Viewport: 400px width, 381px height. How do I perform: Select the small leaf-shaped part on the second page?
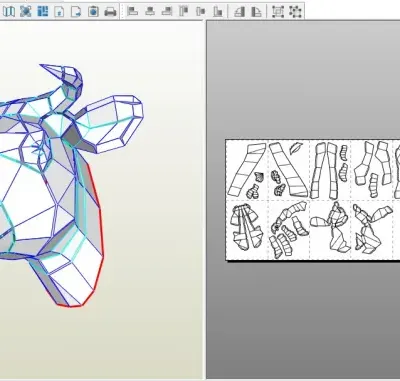tap(295, 148)
